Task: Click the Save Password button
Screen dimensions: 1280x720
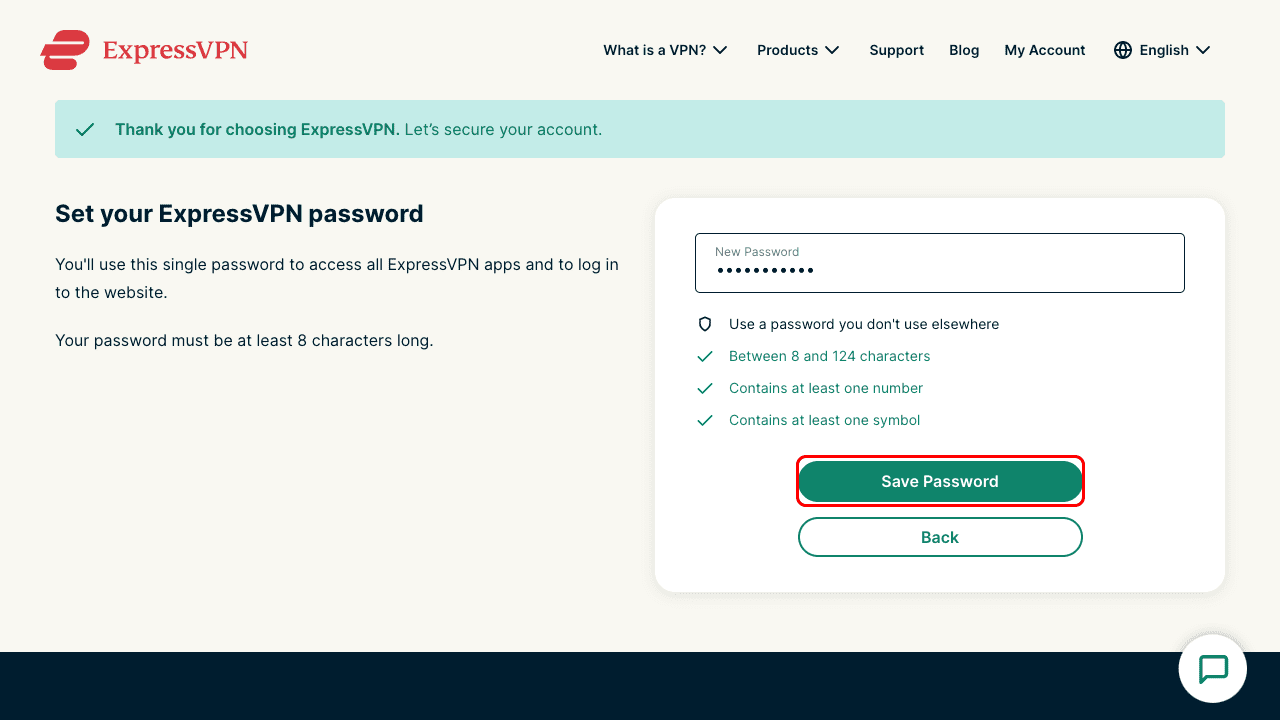Action: [939, 481]
